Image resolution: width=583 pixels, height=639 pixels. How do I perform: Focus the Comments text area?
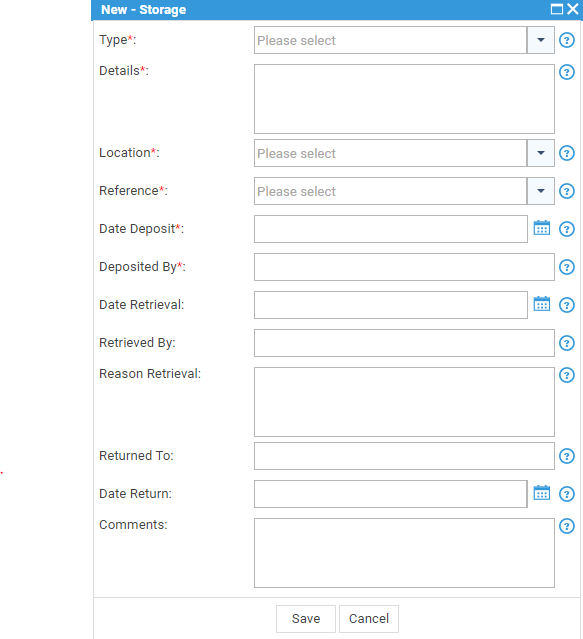[404, 553]
